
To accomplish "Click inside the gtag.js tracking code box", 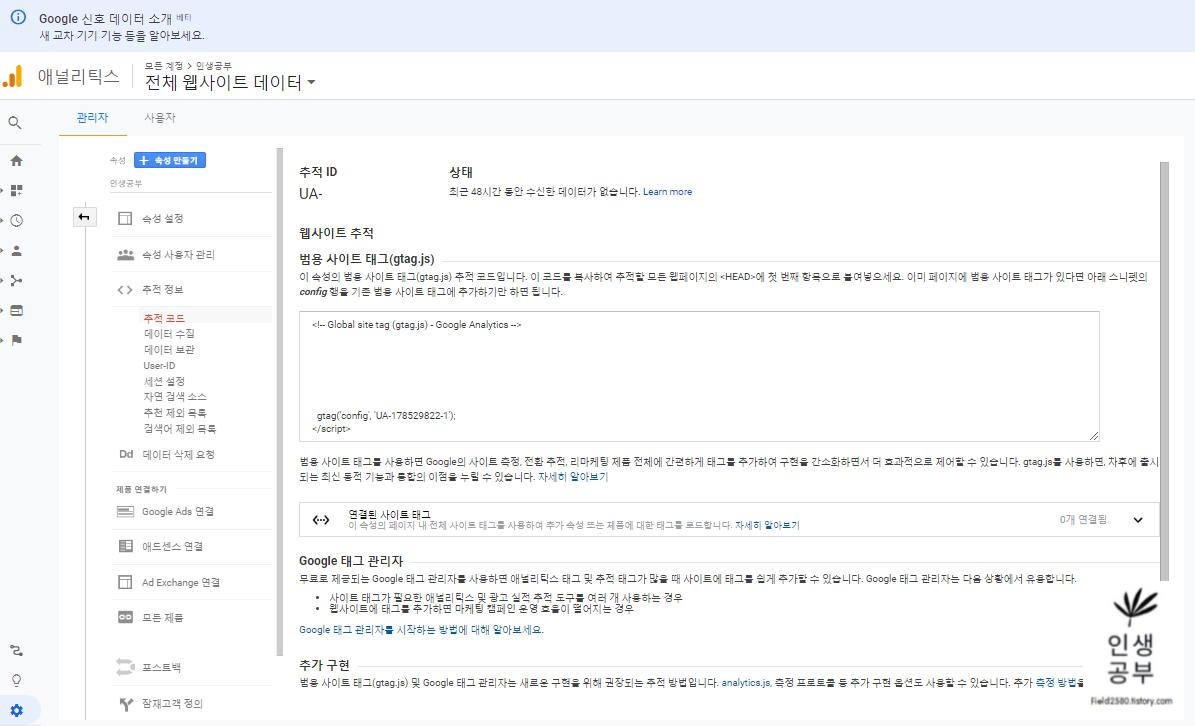I will coord(699,376).
